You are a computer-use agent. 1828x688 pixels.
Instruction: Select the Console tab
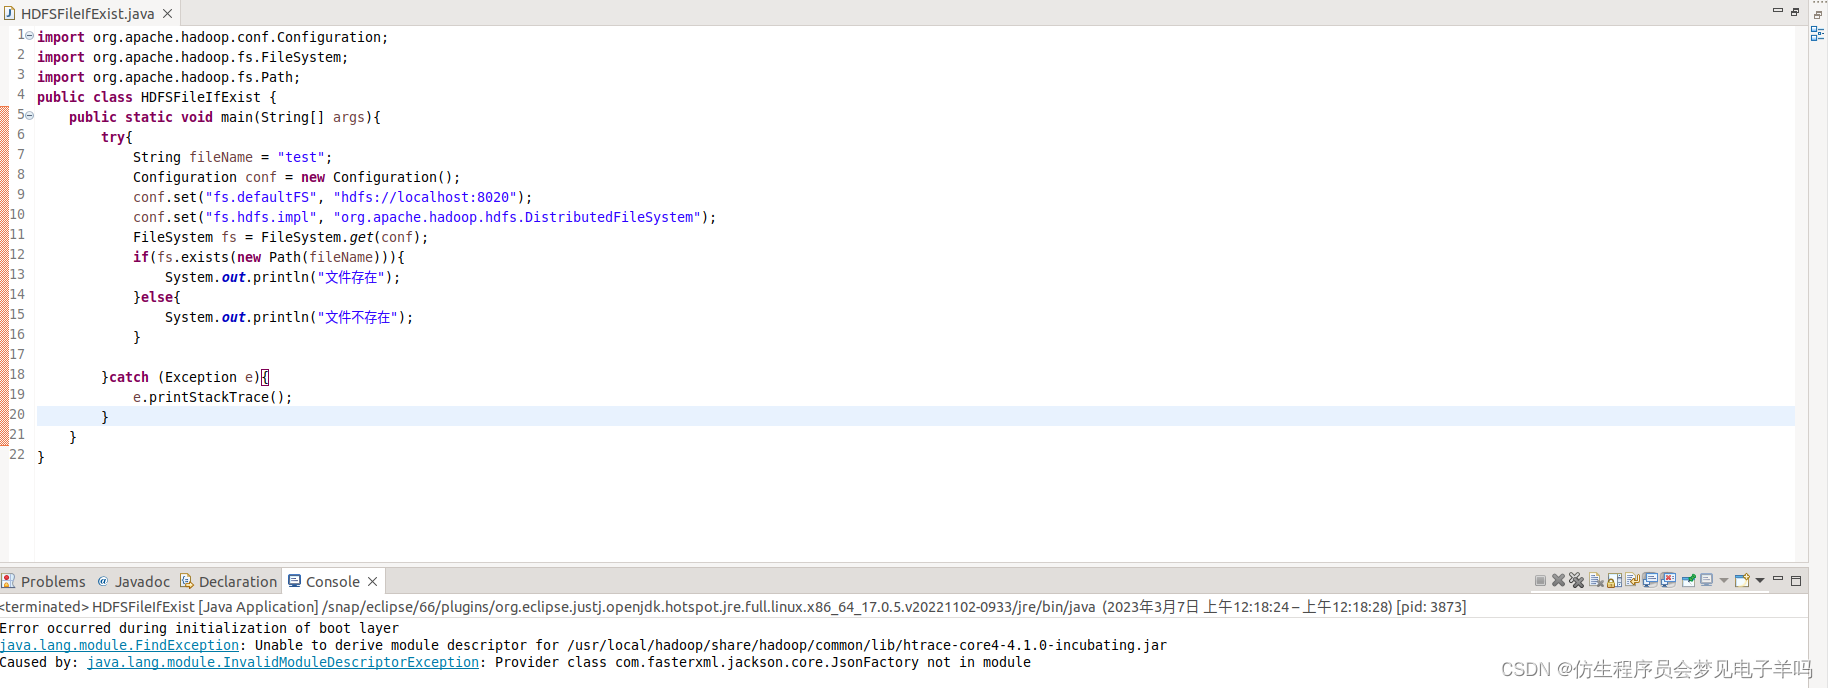(x=333, y=581)
